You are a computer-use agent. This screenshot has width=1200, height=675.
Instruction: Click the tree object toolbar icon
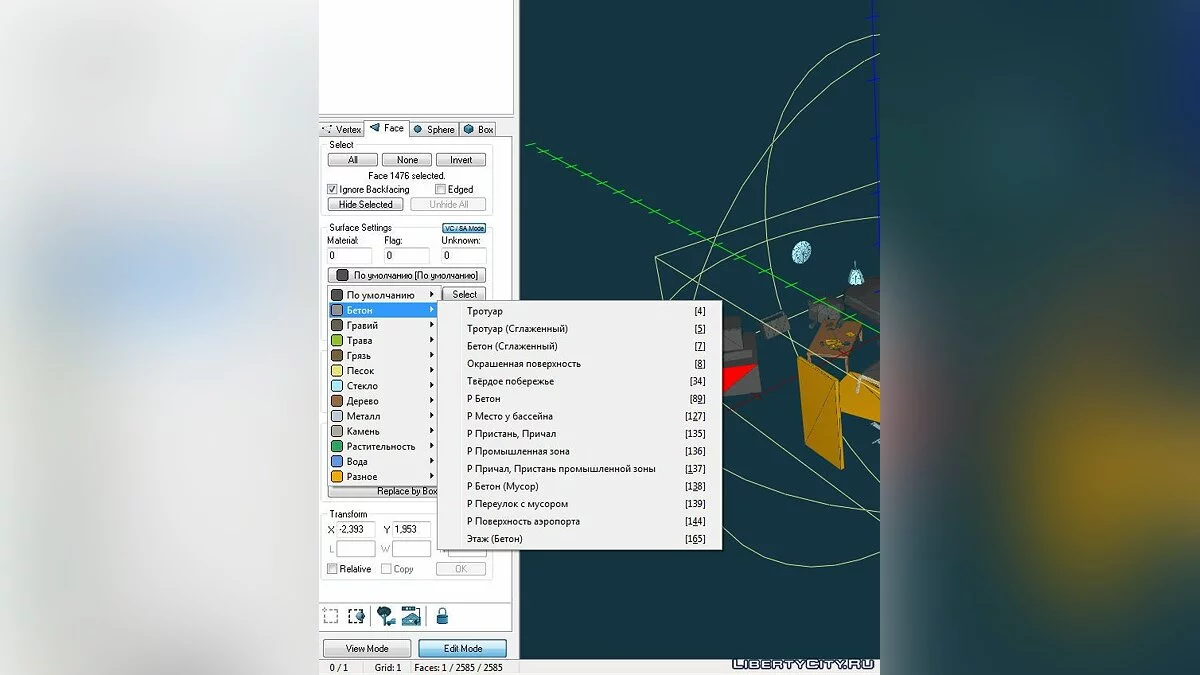point(385,616)
